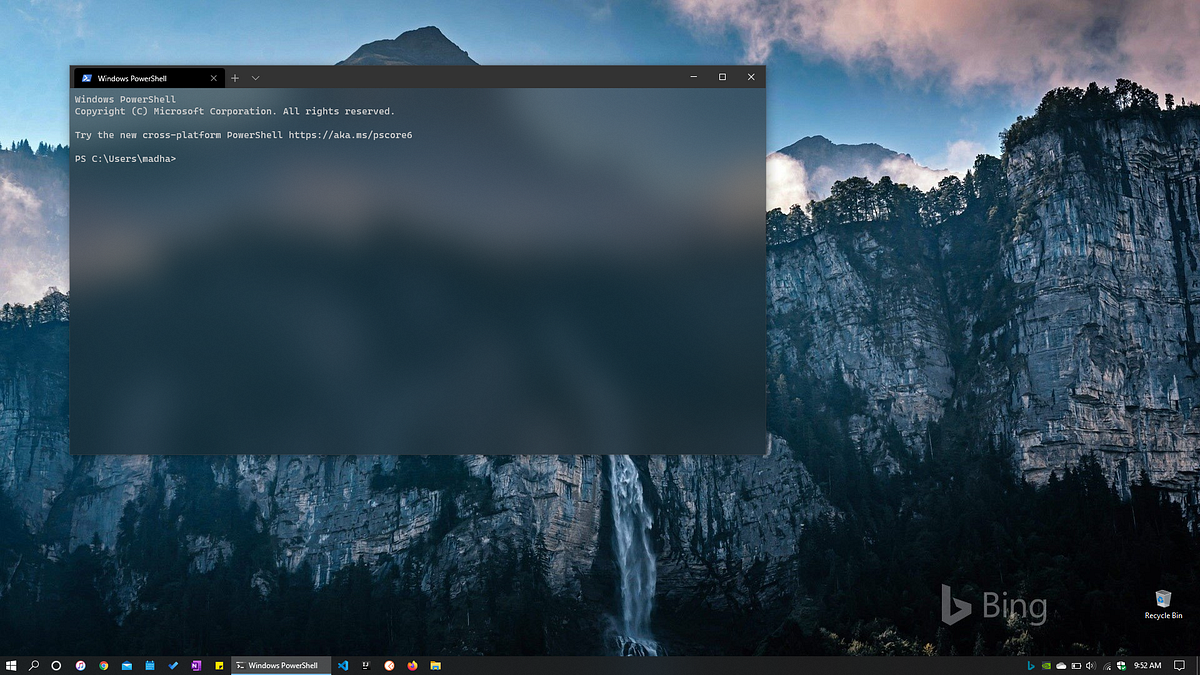Open a new terminal tab with plus button
The height and width of the screenshot is (675, 1200).
(235, 78)
